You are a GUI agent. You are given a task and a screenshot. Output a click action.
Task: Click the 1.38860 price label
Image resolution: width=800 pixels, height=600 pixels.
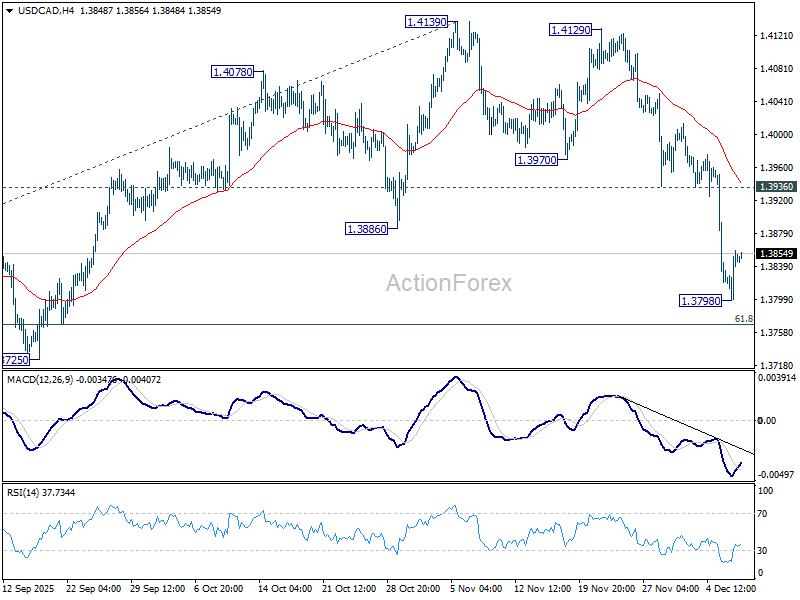pos(367,229)
